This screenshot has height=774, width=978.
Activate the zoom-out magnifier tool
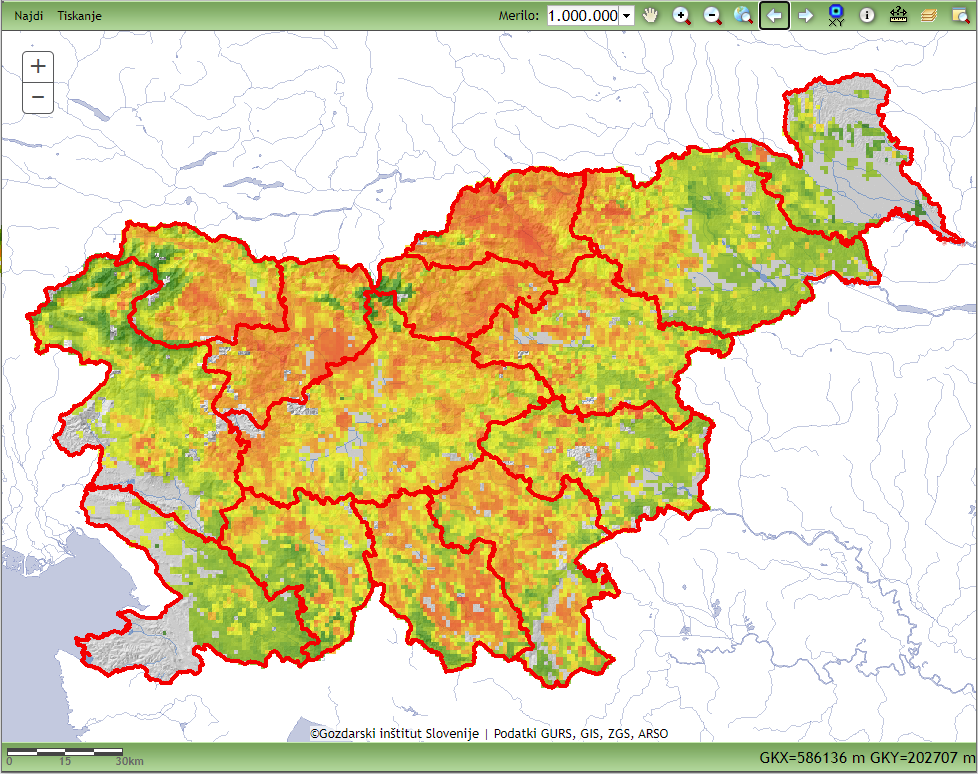pyautogui.click(x=713, y=15)
